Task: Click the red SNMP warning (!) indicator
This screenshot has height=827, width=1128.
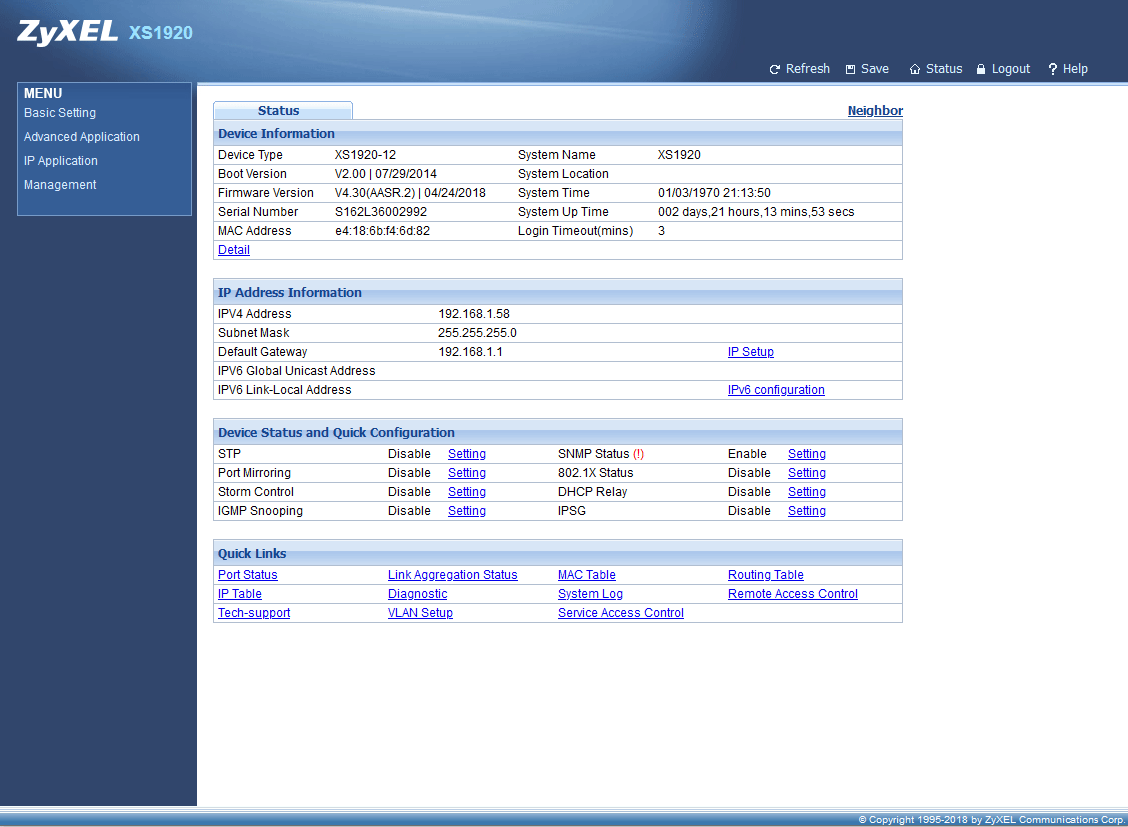Action: [x=638, y=454]
